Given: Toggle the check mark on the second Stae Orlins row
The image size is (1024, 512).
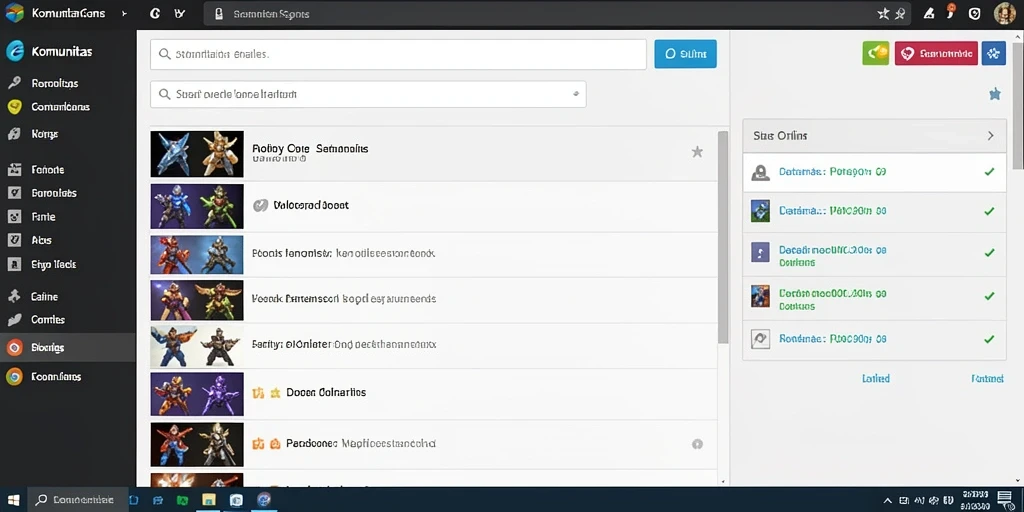Looking at the screenshot, I should click(x=989, y=212).
